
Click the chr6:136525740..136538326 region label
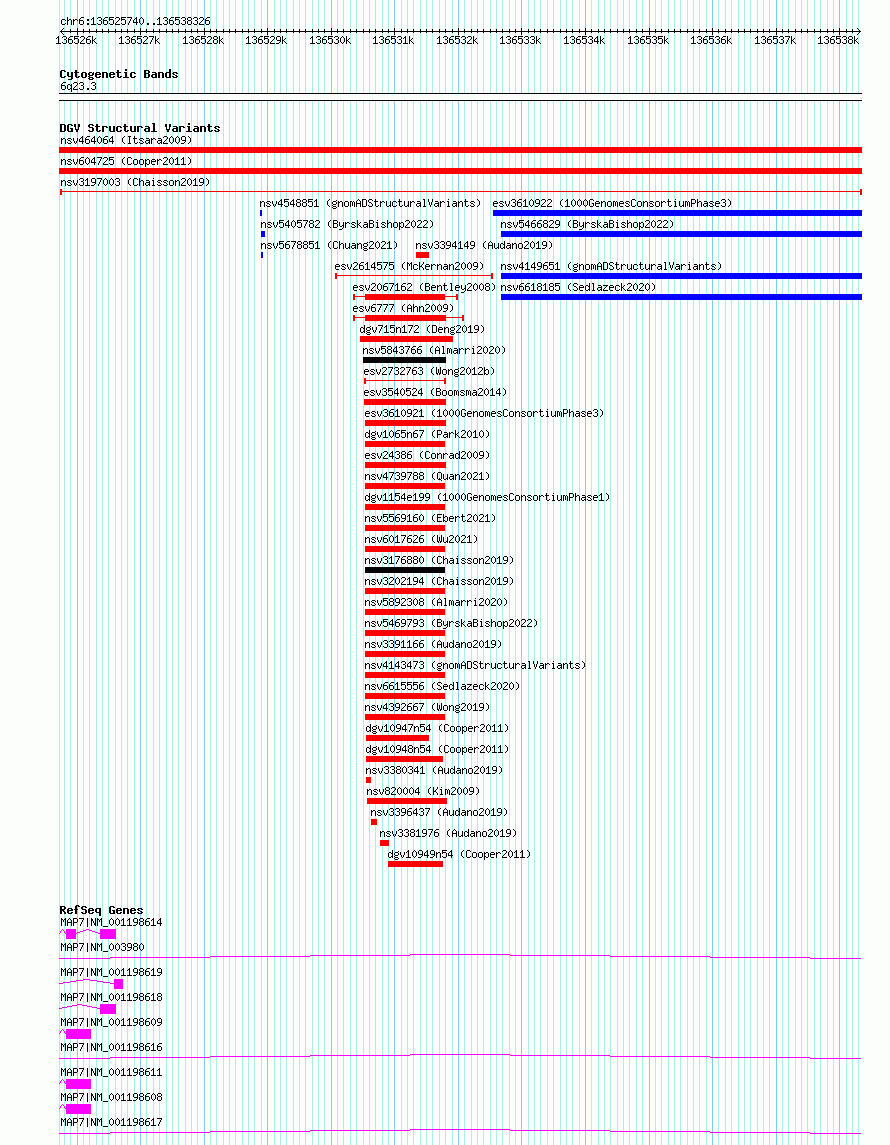point(135,21)
